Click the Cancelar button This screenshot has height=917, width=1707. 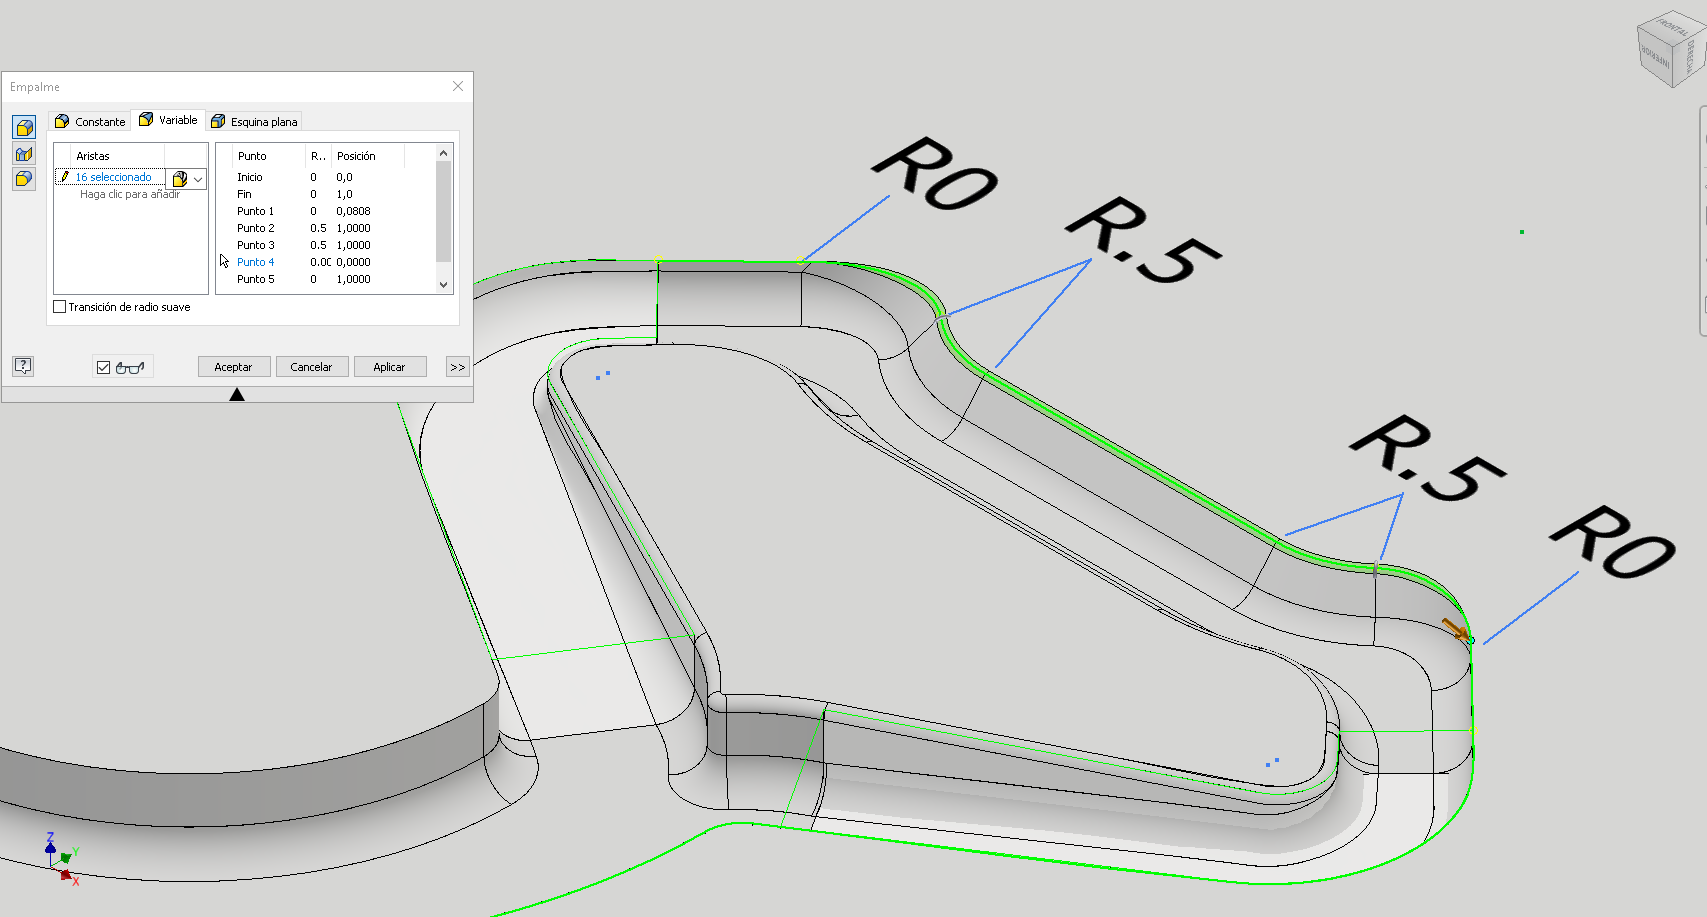[x=311, y=367]
